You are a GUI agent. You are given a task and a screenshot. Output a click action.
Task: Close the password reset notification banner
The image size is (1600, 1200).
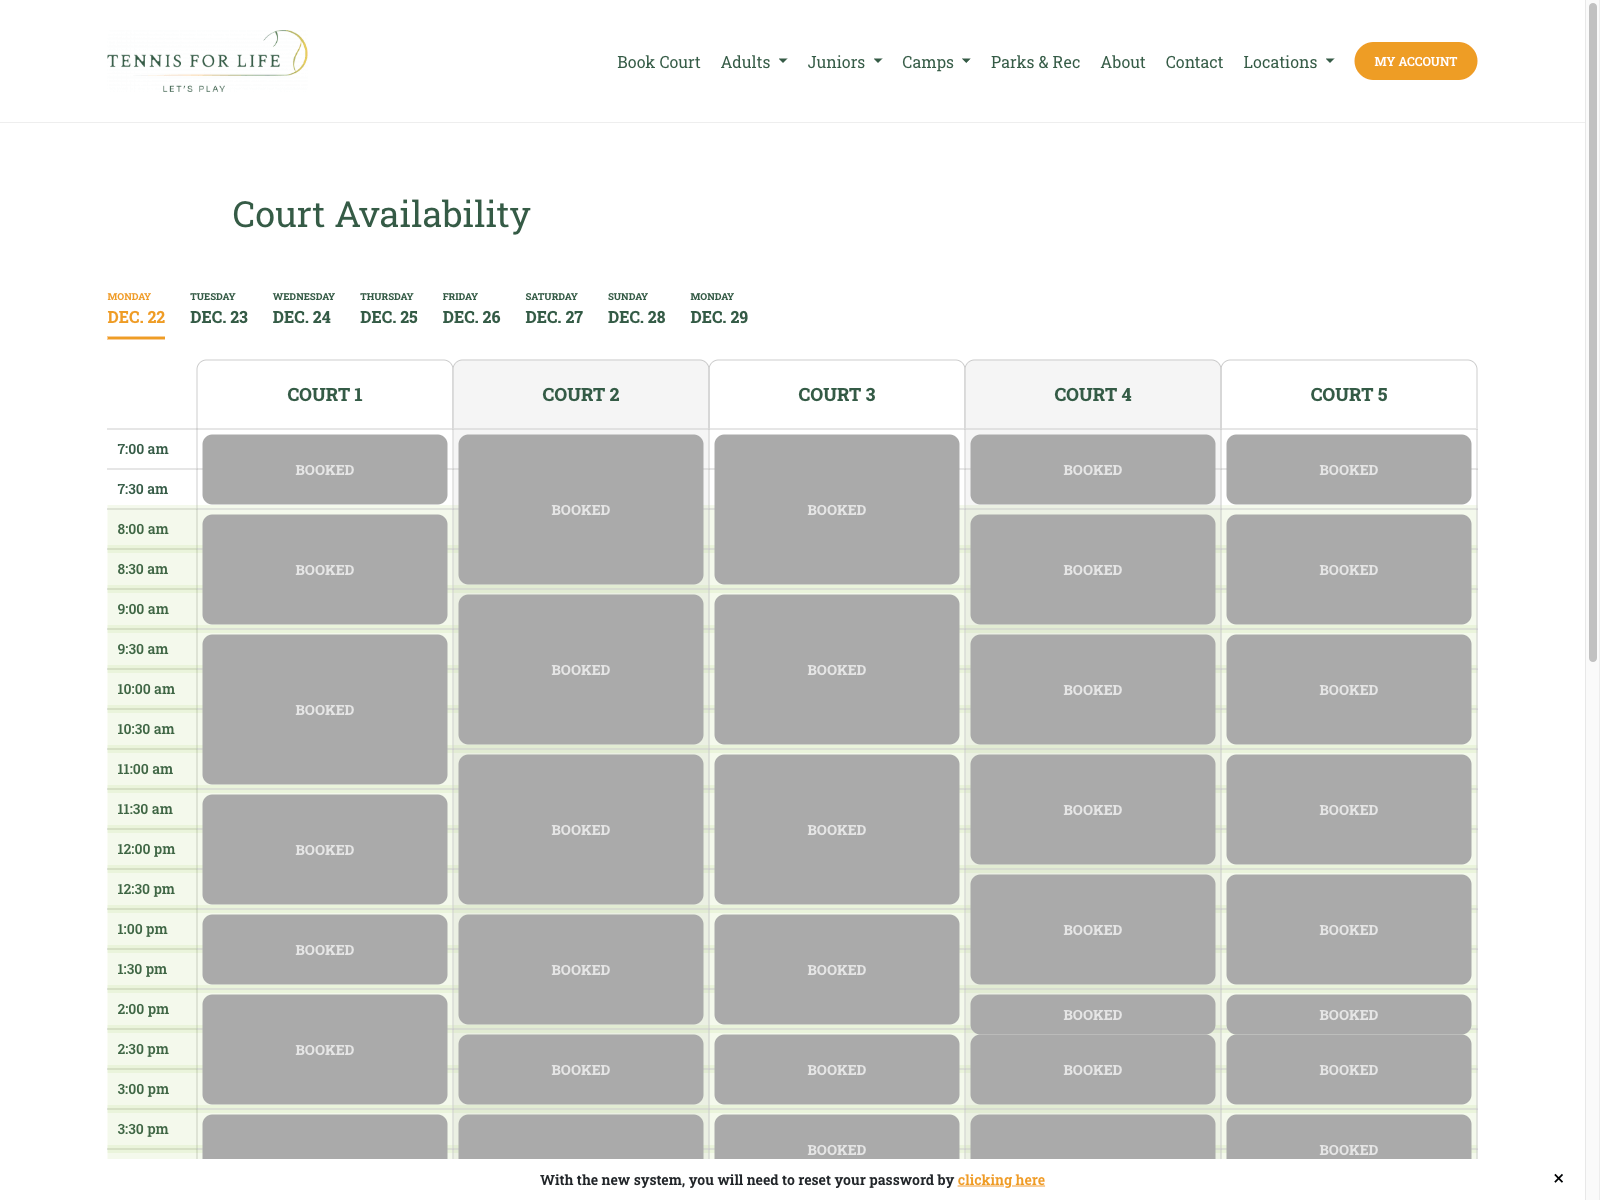(1558, 1178)
